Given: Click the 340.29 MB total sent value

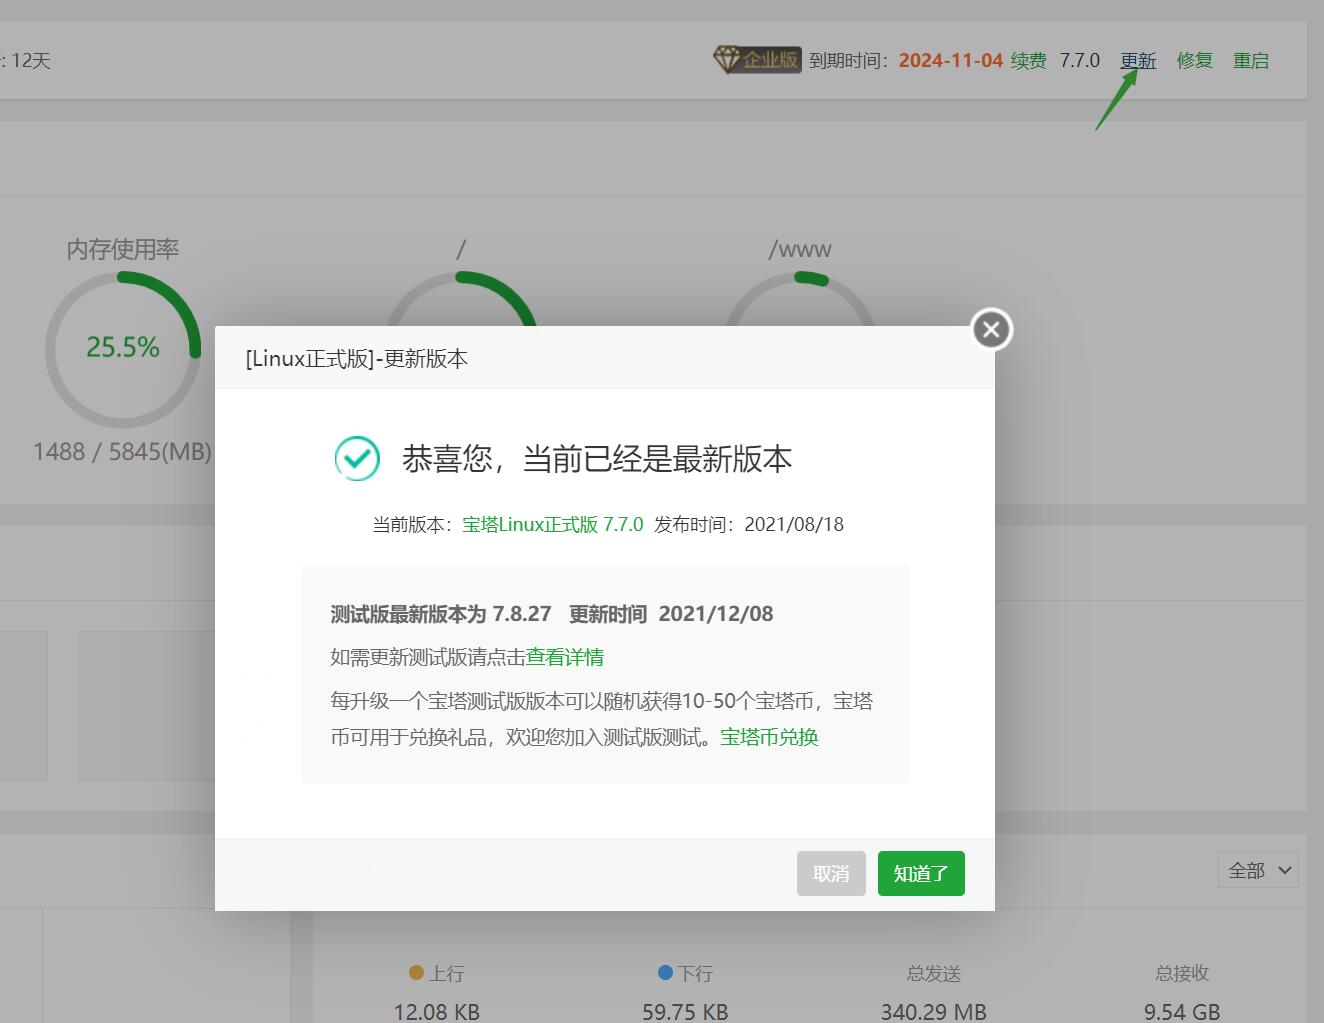Looking at the screenshot, I should pos(934,1012).
